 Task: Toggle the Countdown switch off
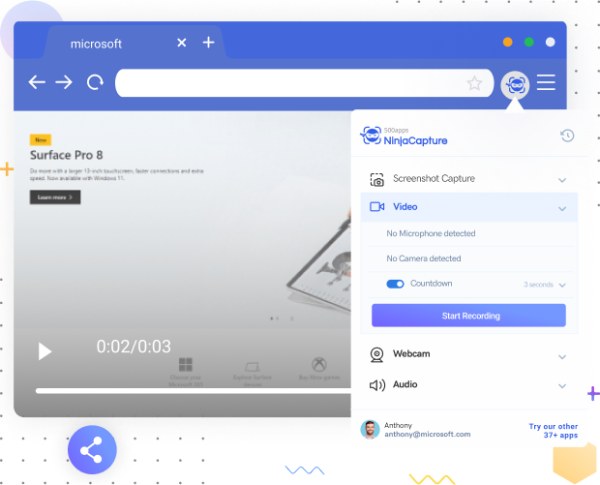click(x=395, y=284)
